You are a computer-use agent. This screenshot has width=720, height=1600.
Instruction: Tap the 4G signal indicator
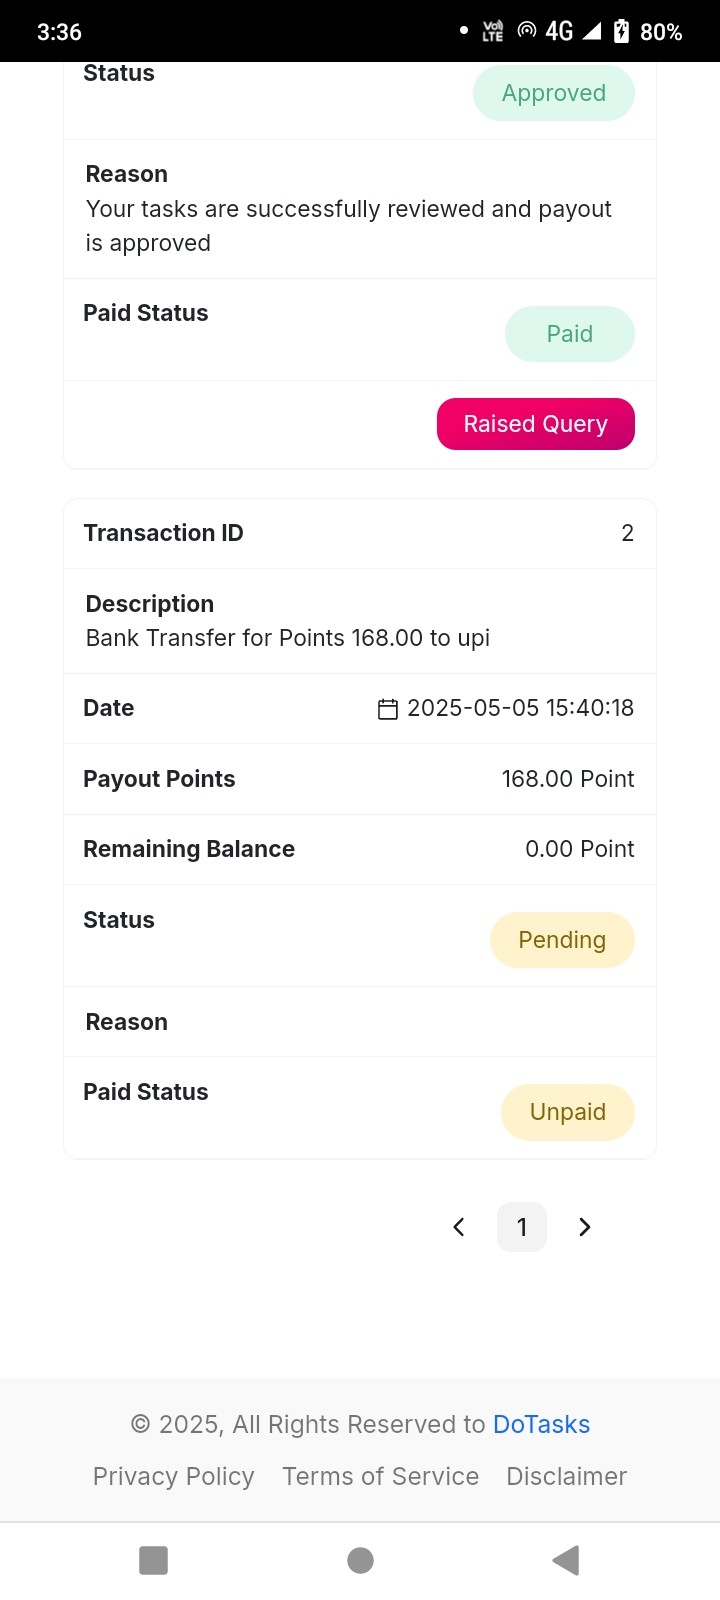[572, 31]
